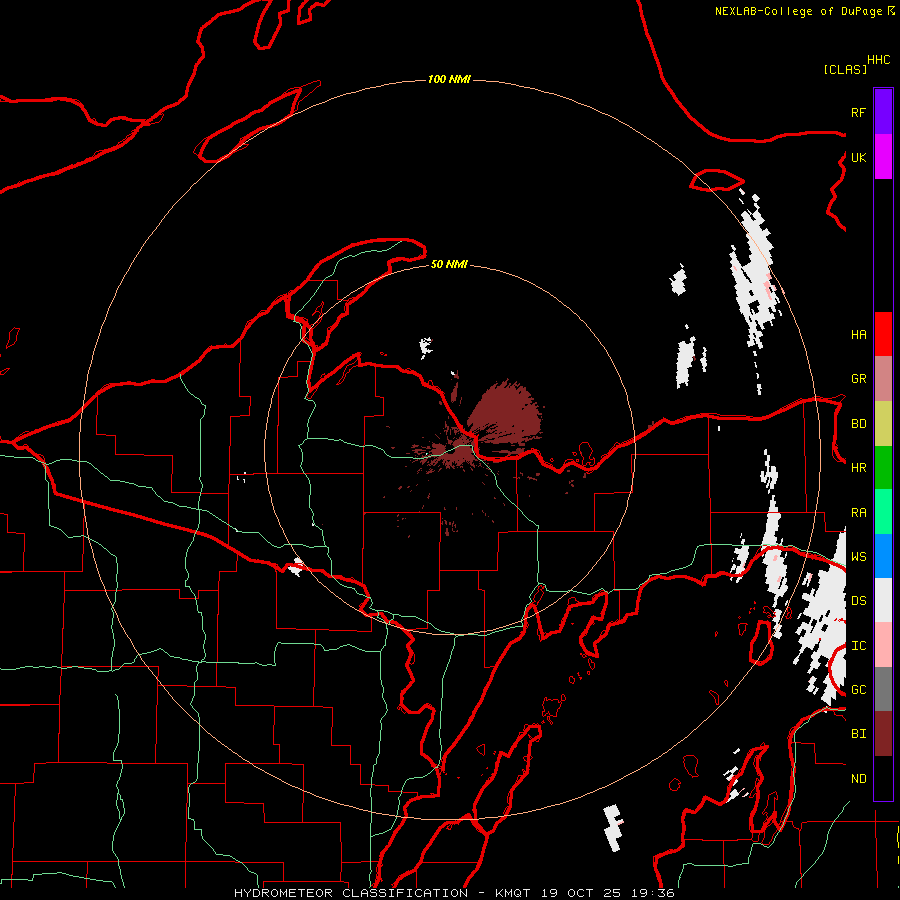The image size is (900, 900).
Task: Click the IC pink legend swatch
Action: tap(883, 645)
